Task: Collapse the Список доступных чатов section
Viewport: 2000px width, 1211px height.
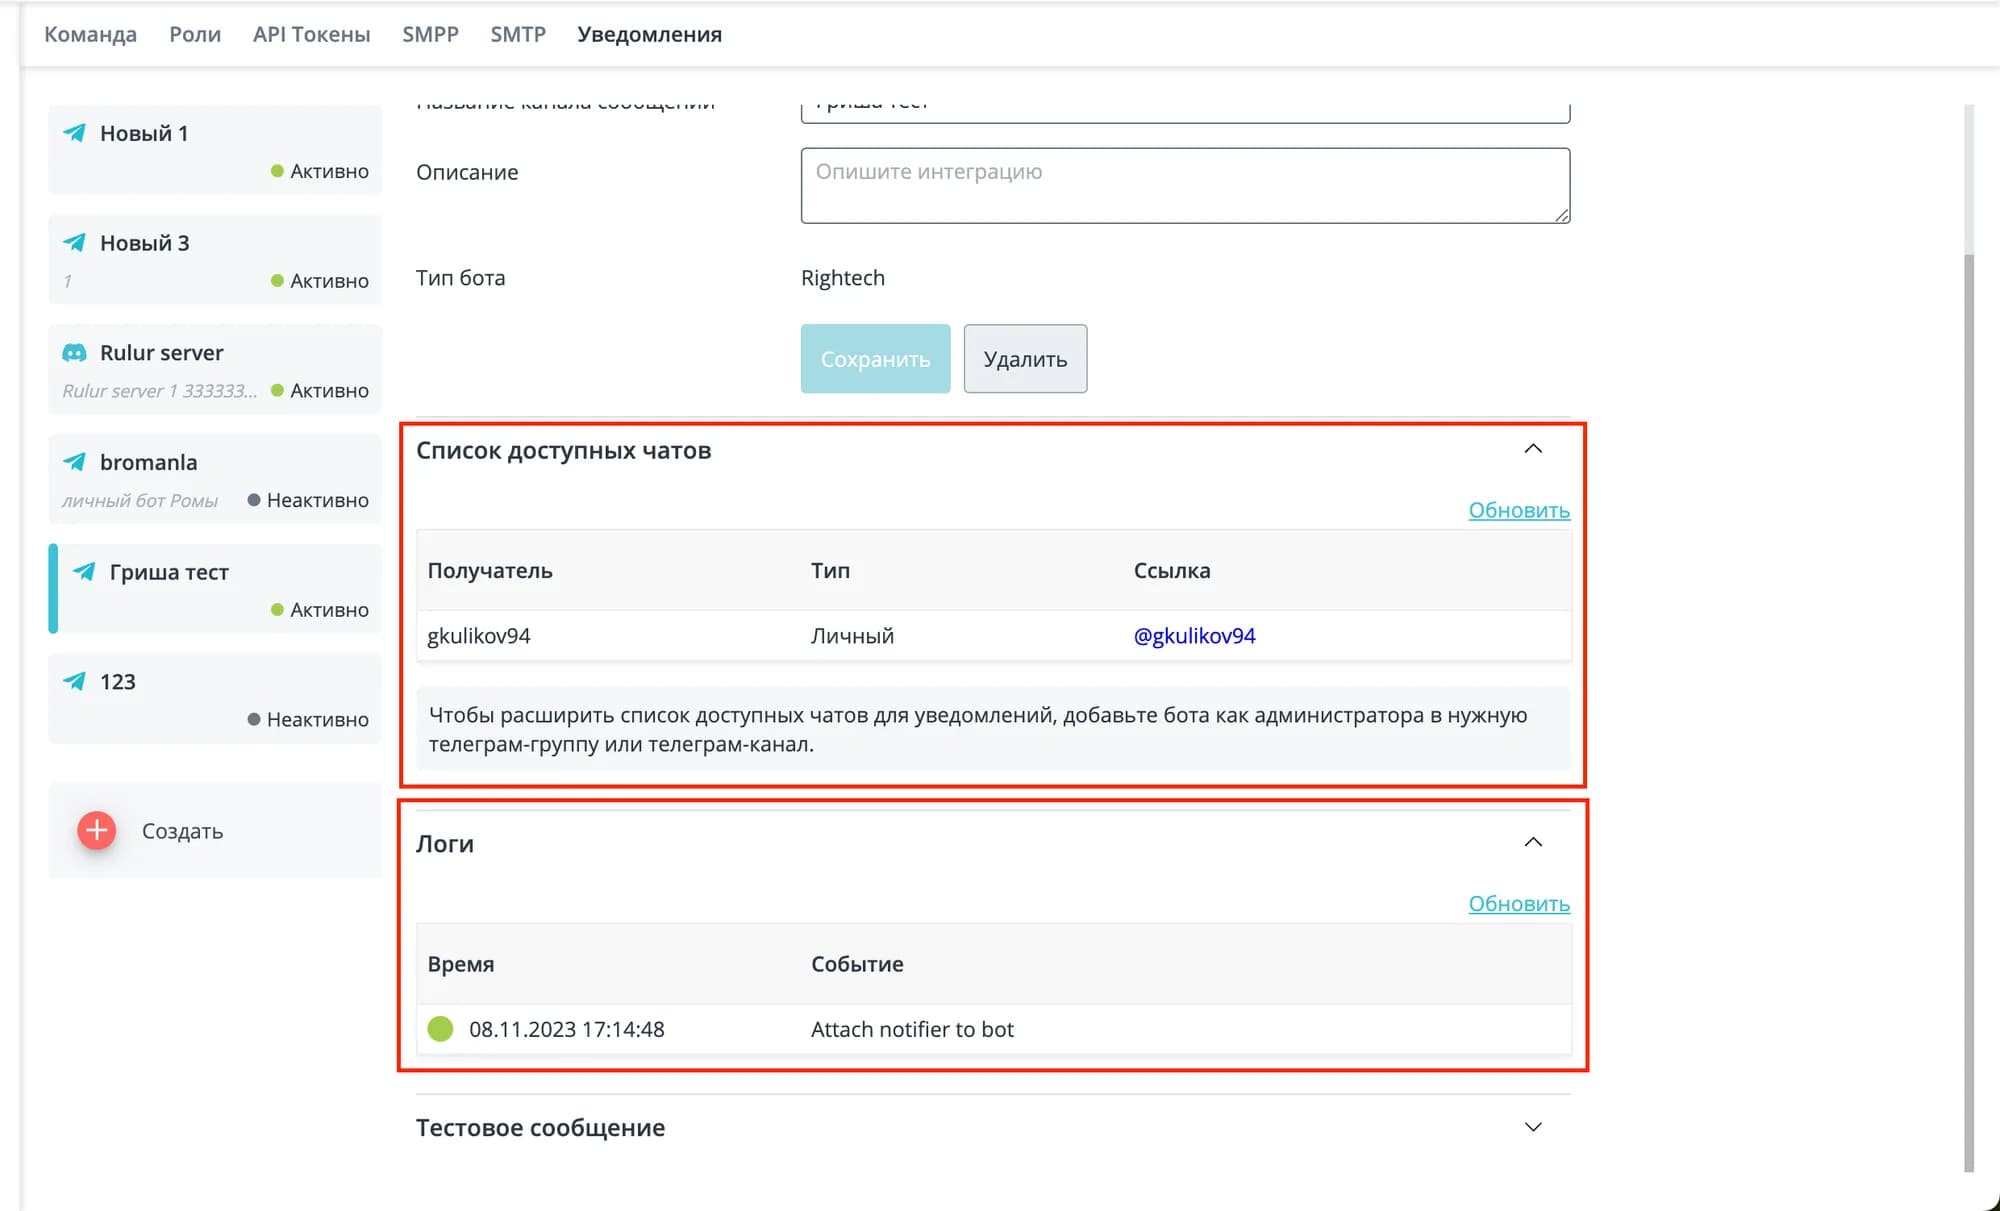Action: pos(1532,449)
